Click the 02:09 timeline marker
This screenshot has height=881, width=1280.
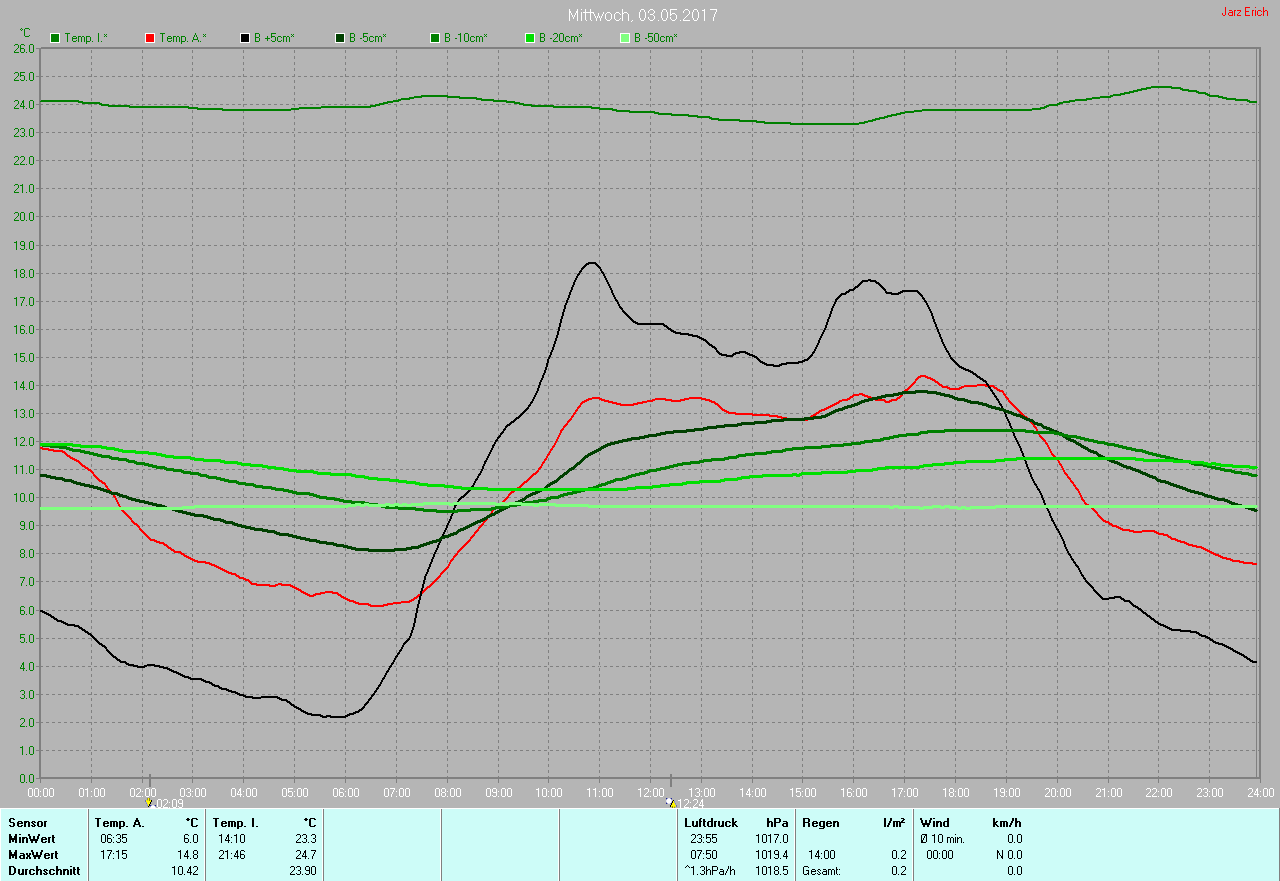click(165, 802)
